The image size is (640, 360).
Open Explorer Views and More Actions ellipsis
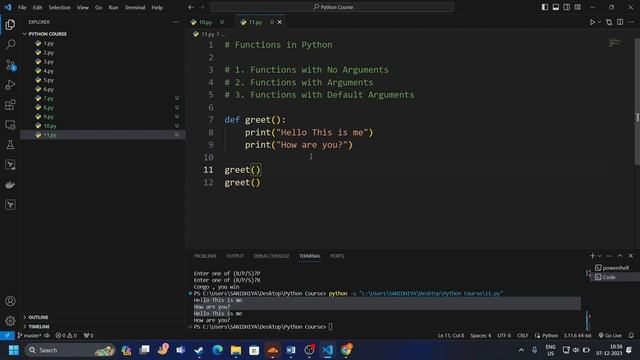pos(176,22)
